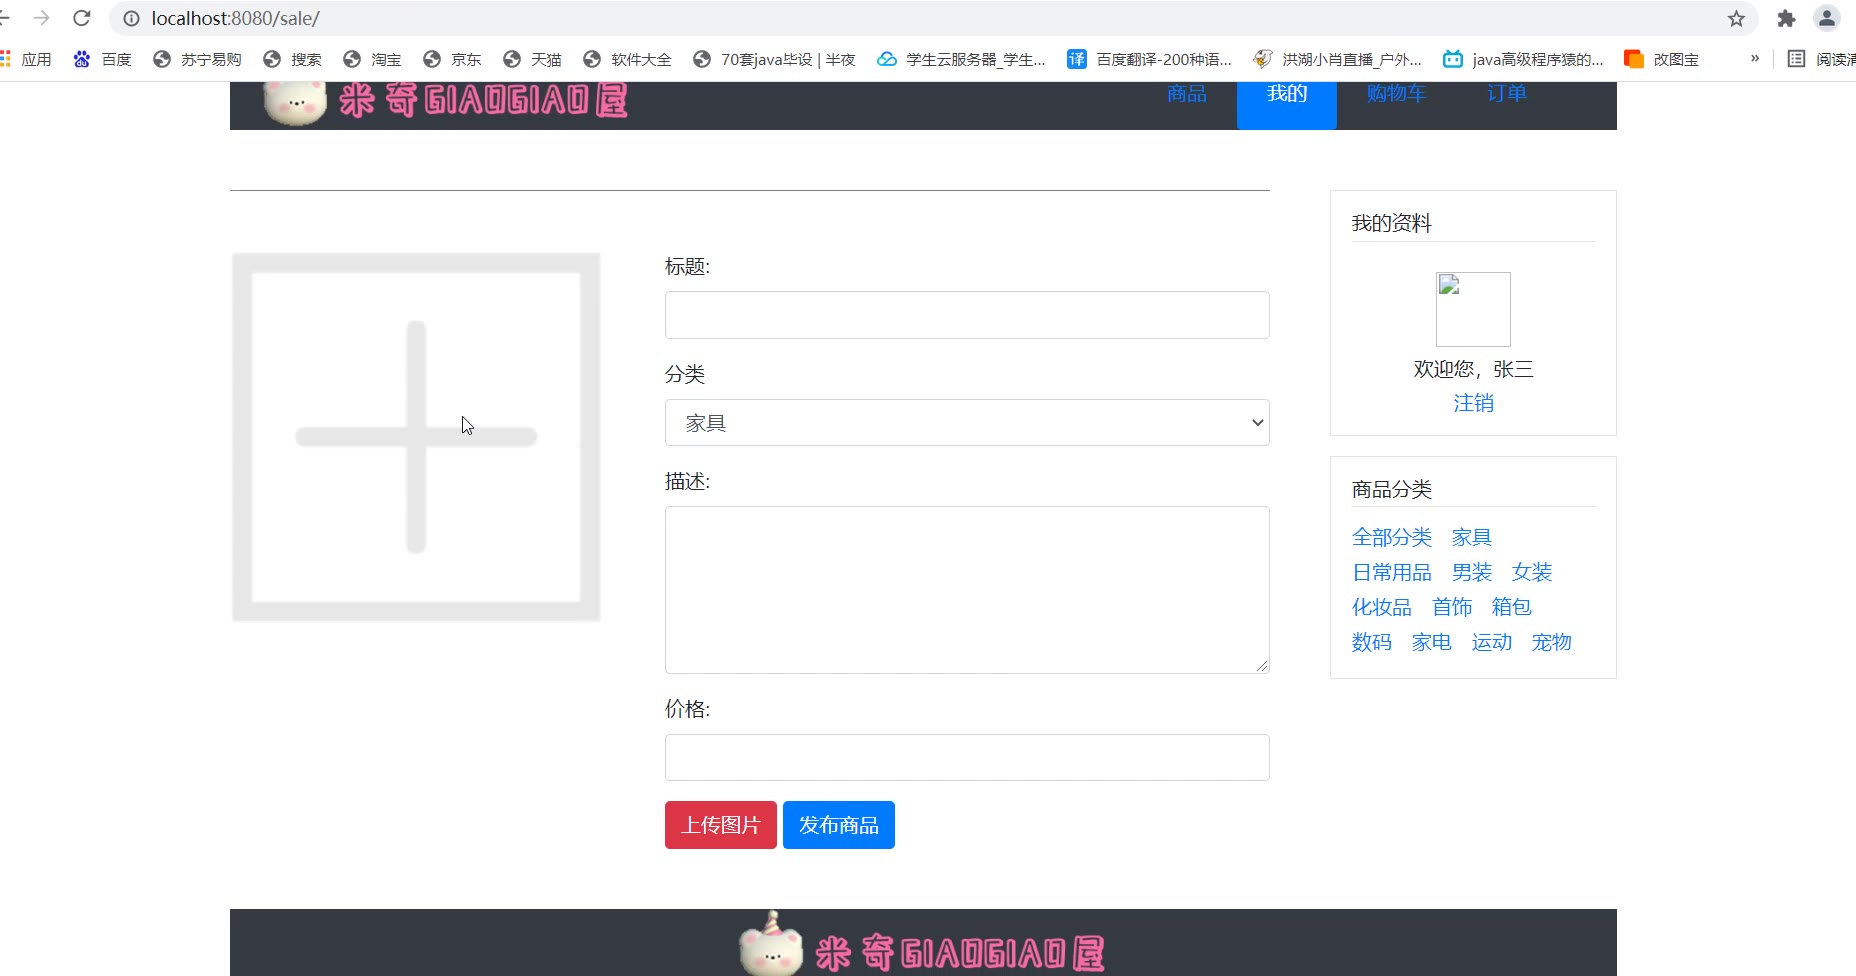
Task: Focus the 标题 title input field
Action: click(967, 315)
